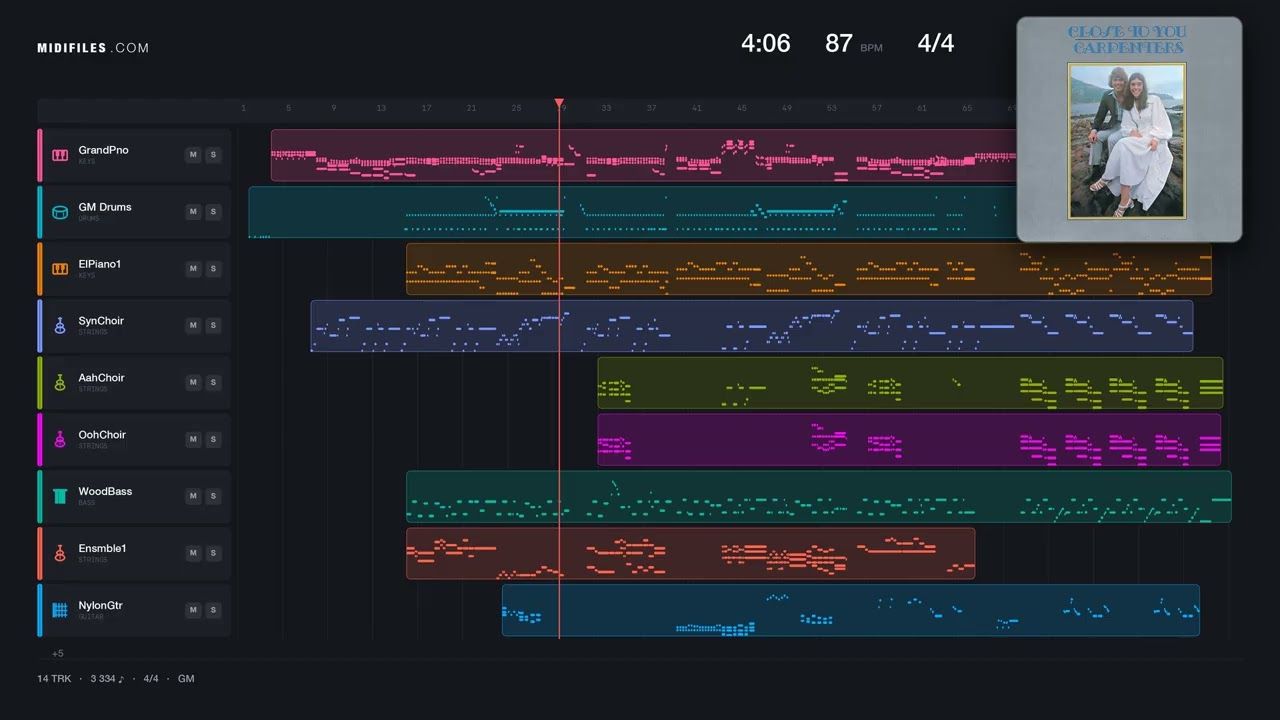Solo the NylonGtr track
This screenshot has height=720, width=1280.
coord(213,610)
